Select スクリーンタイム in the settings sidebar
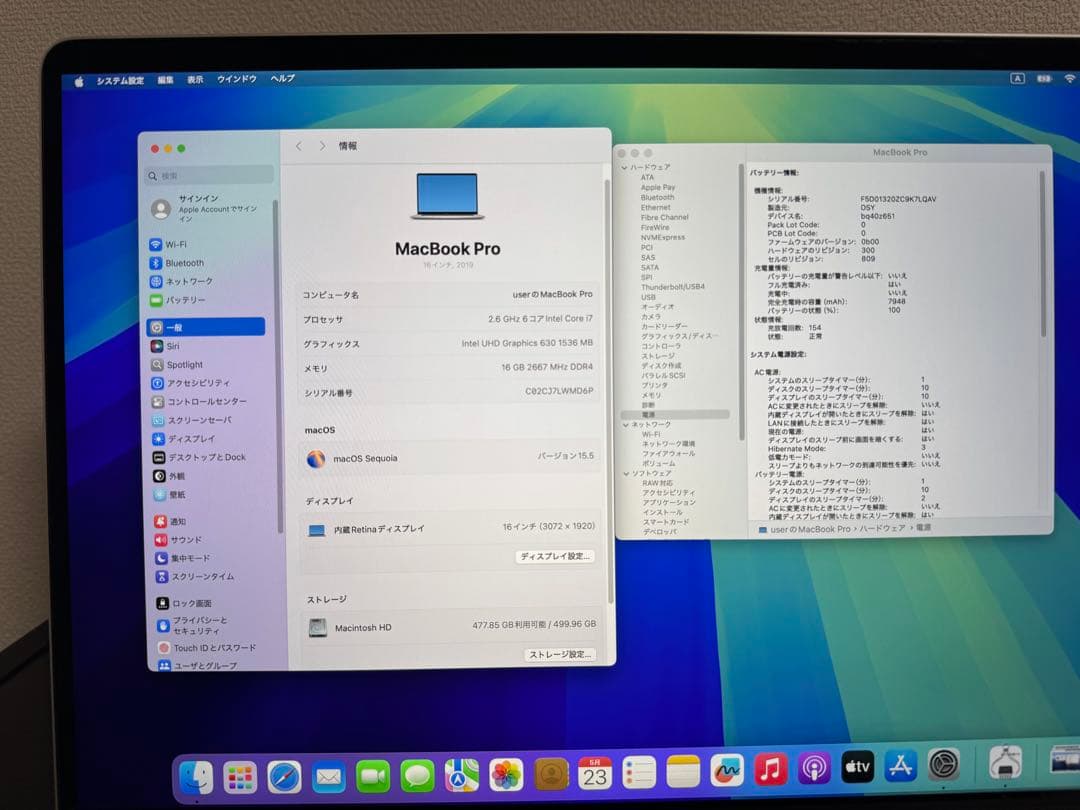This screenshot has height=810, width=1080. point(196,577)
